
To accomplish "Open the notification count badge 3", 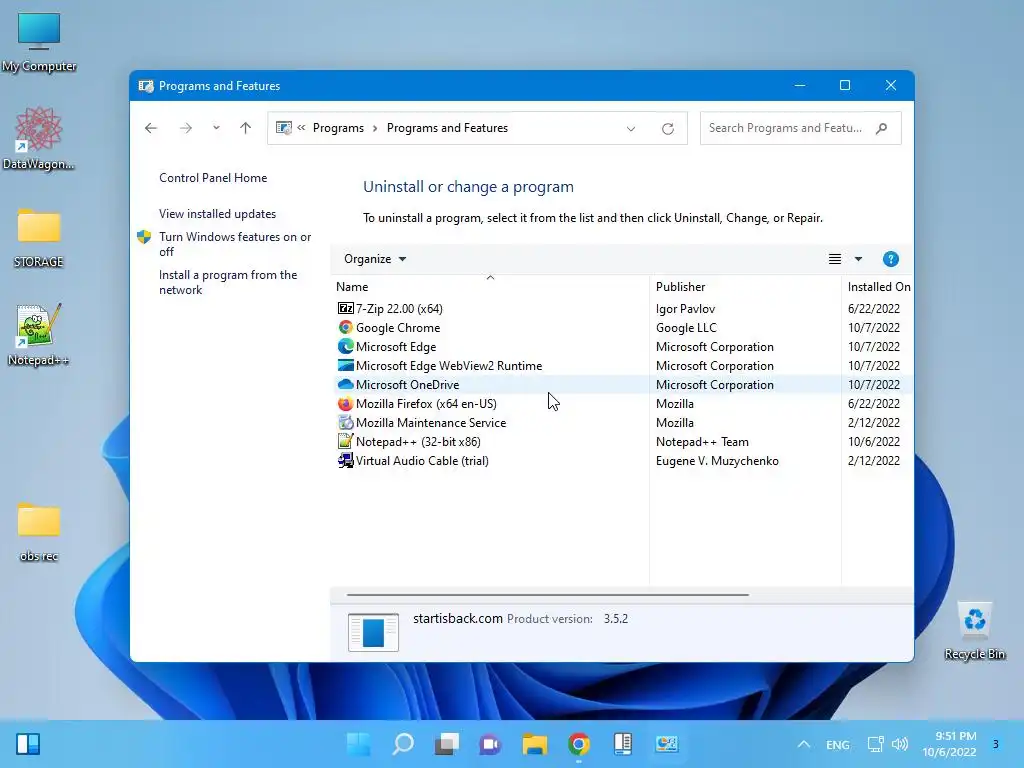I will pyautogui.click(x=995, y=744).
